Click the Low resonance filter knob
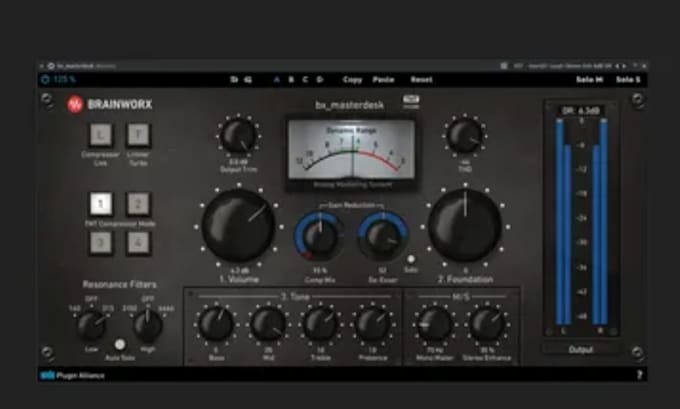Image resolution: width=680 pixels, height=409 pixels. [x=91, y=326]
